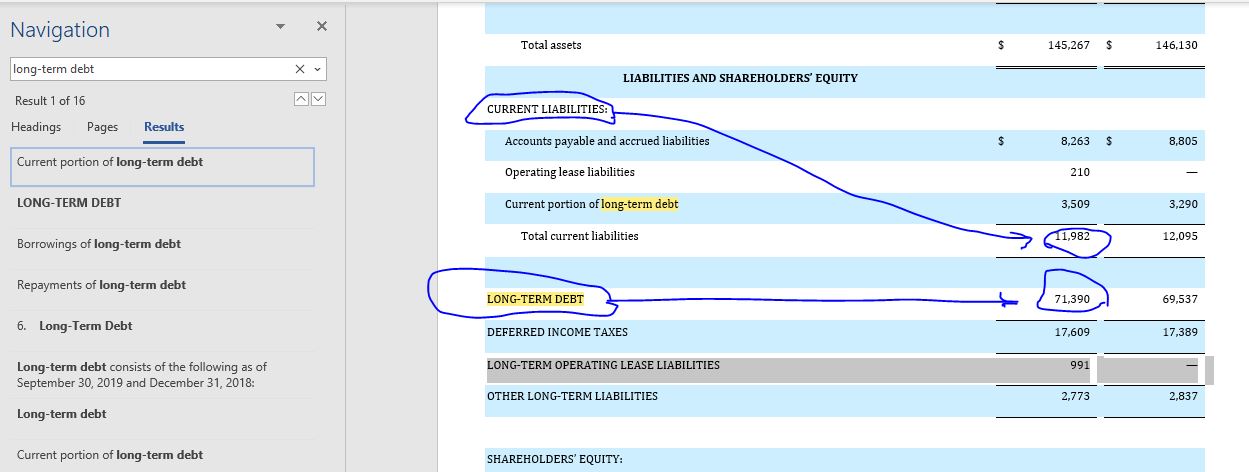Viewport: 1249px width, 472px height.
Task: Go to 'Repayments of long-term debt' result
Action: pos(101,285)
